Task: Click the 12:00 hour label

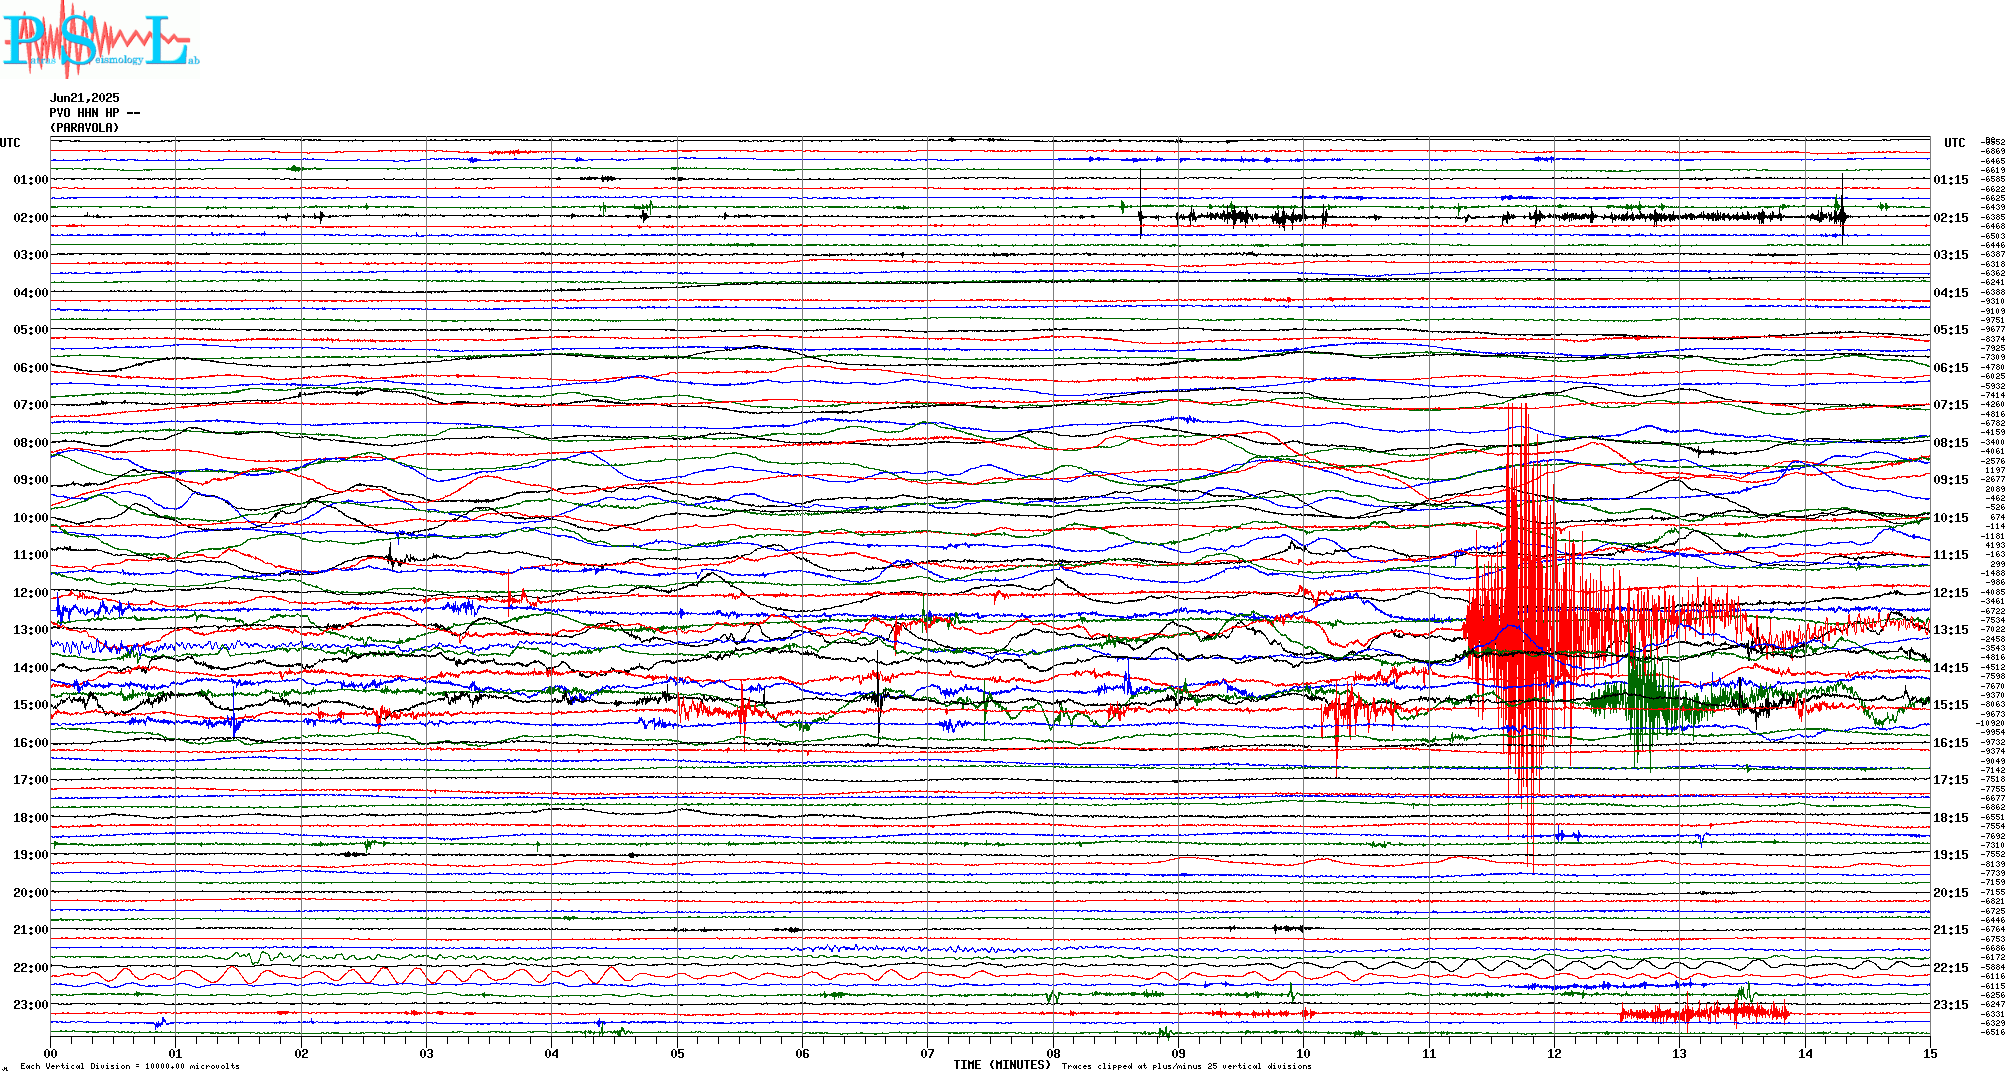Action: (x=31, y=593)
